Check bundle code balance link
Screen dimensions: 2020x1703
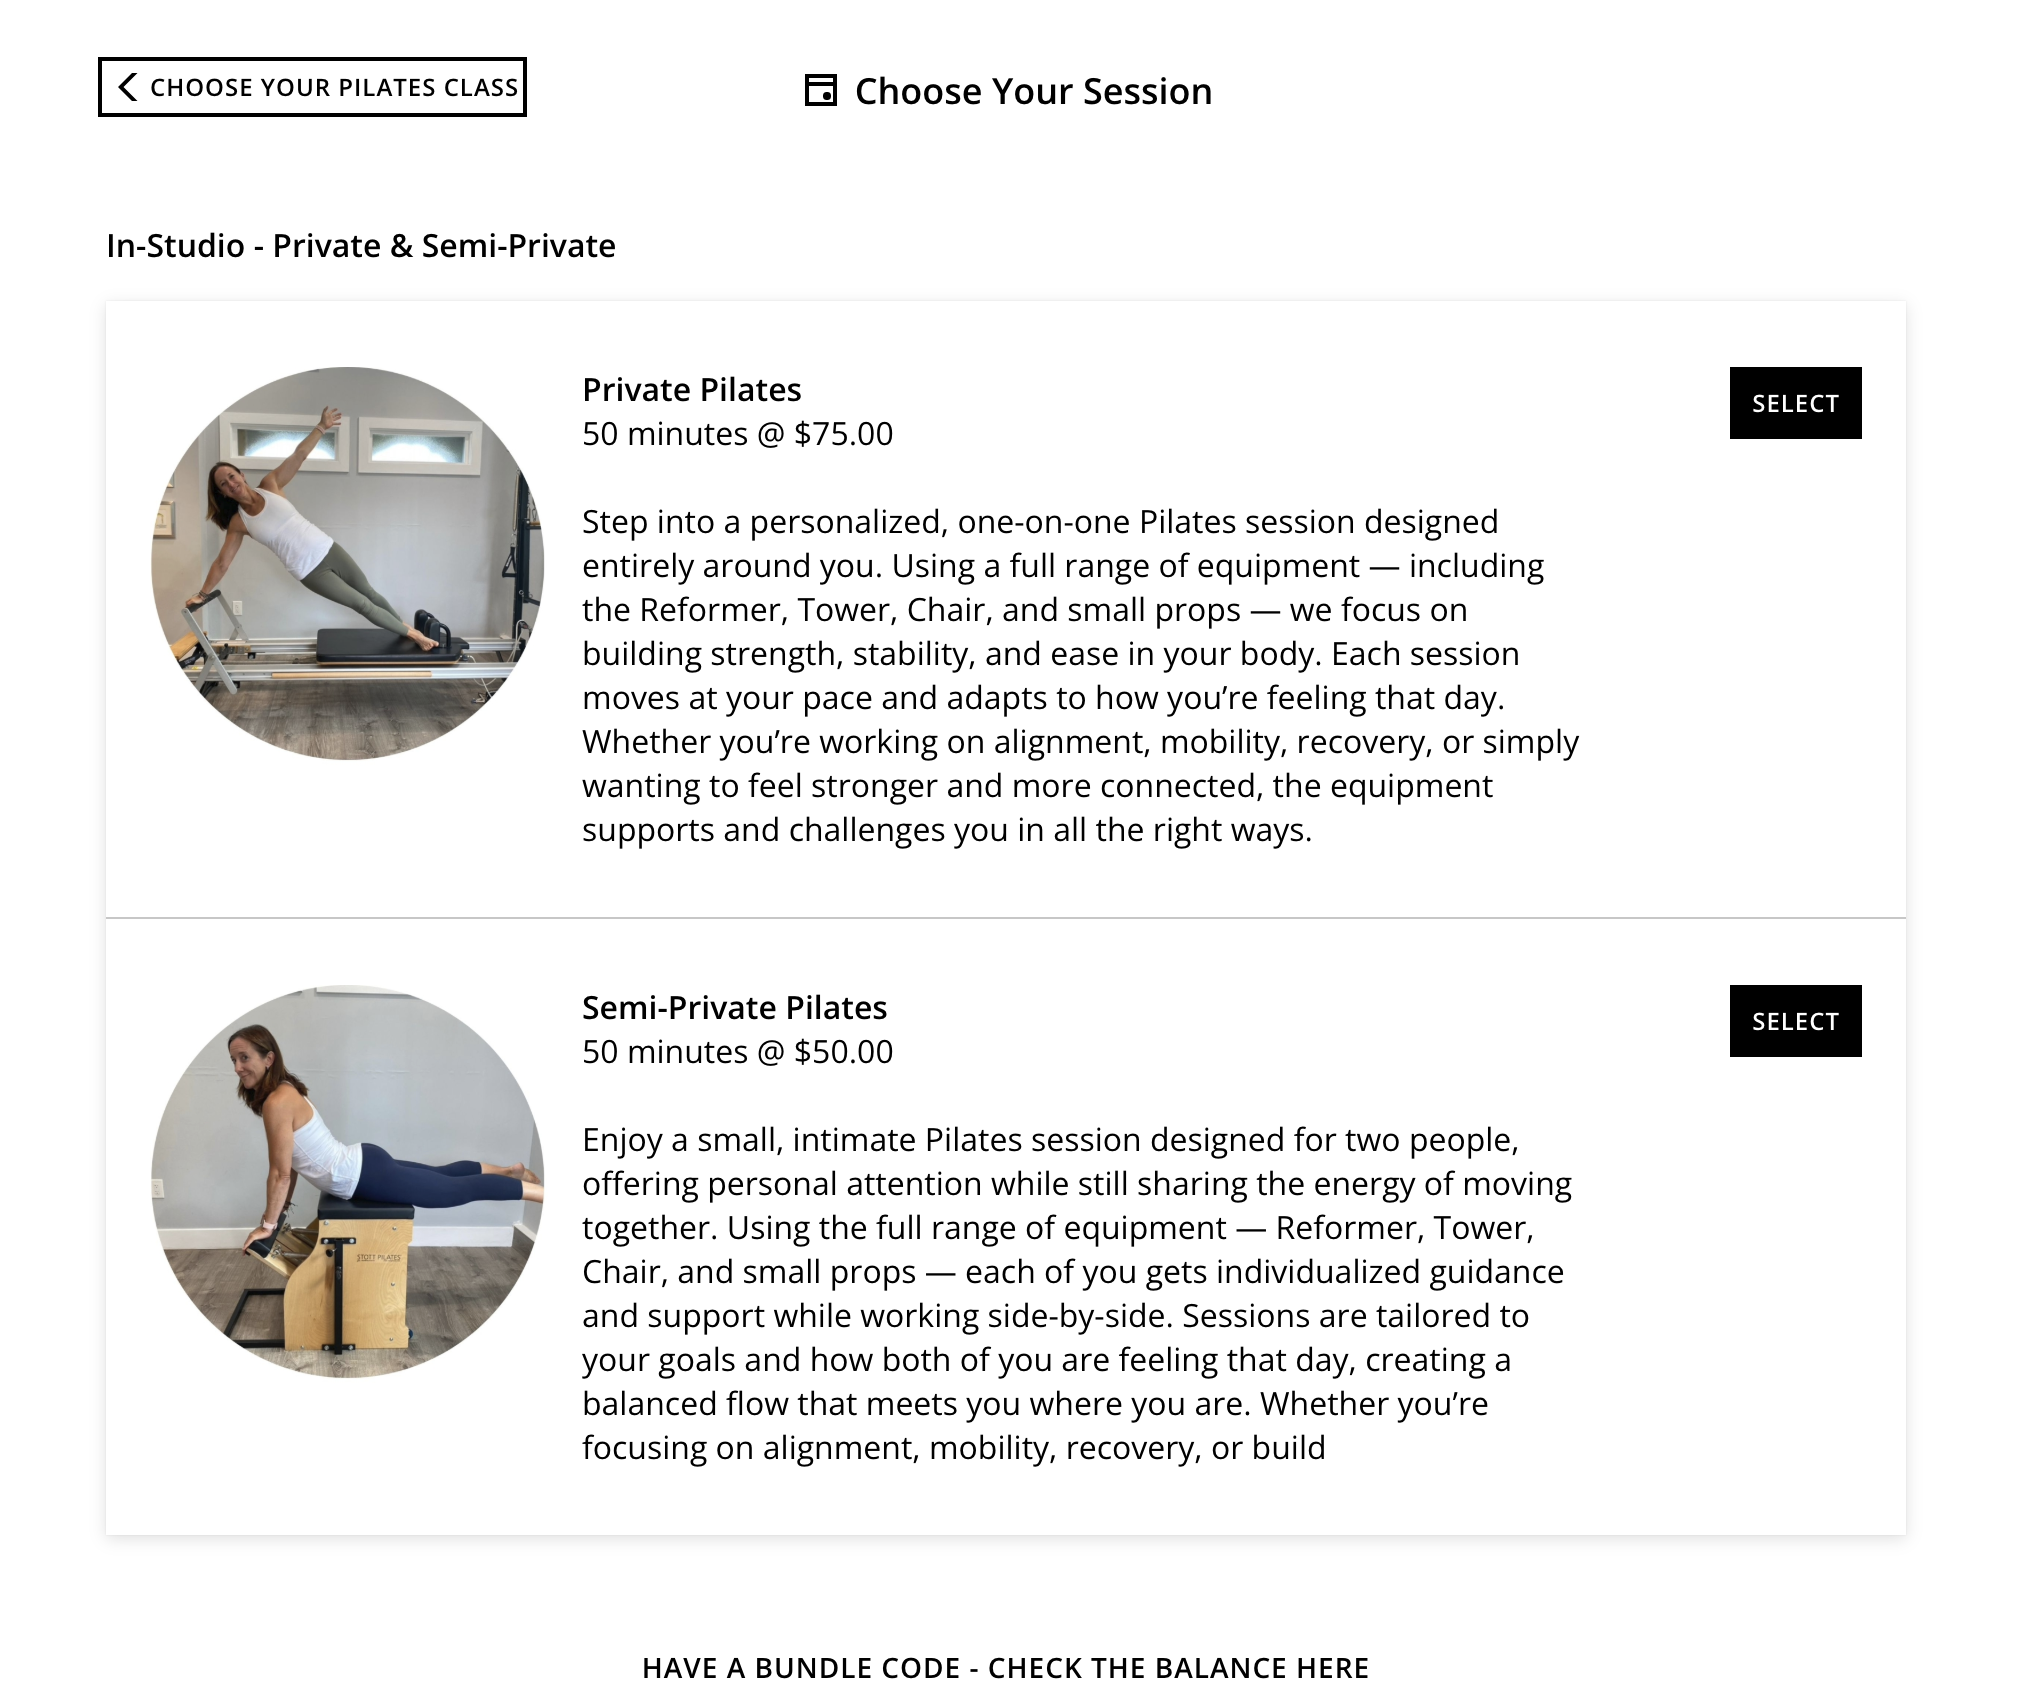(x=1005, y=1668)
